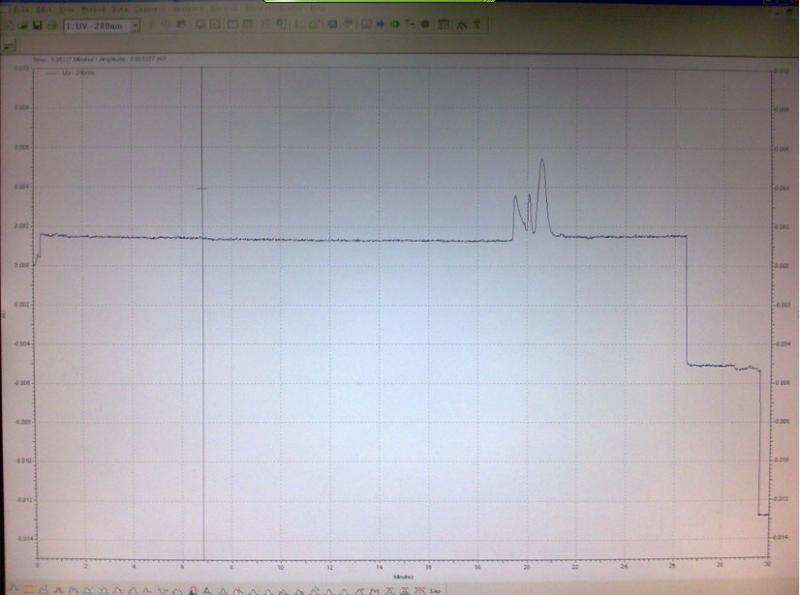The height and width of the screenshot is (595, 800).
Task: Open the Edit menu
Action: click(44, 10)
